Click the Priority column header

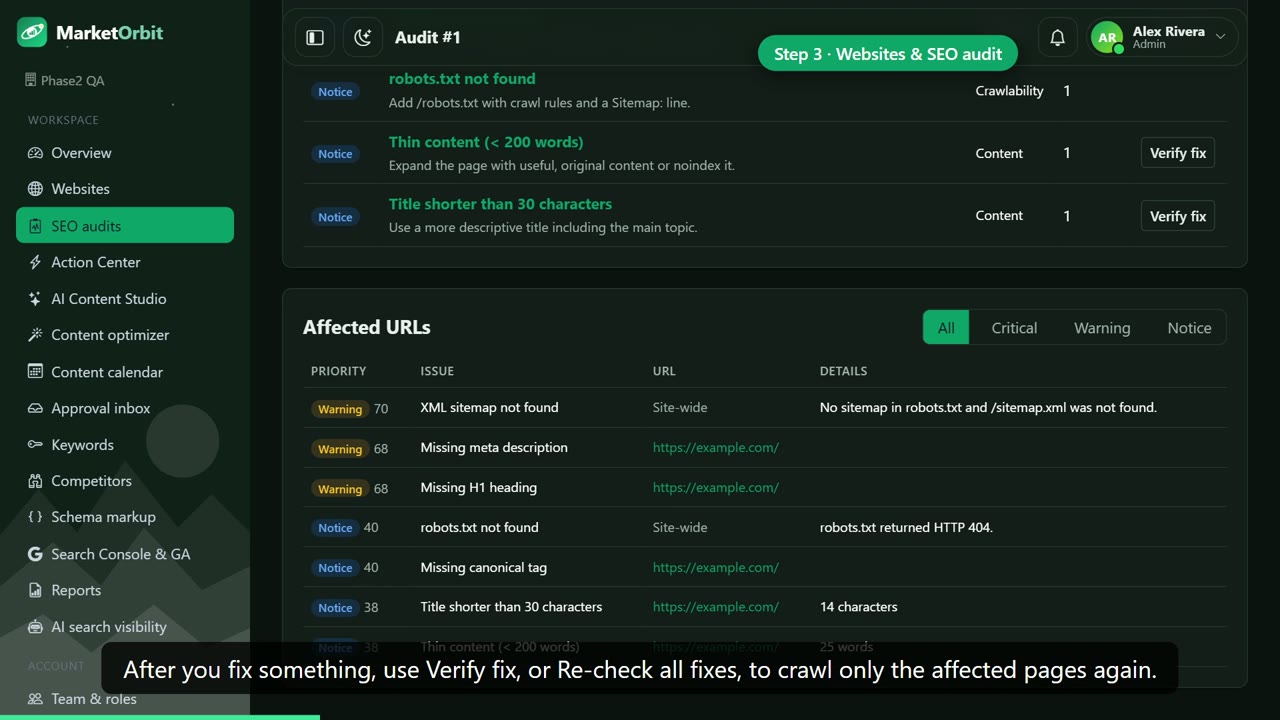339,371
